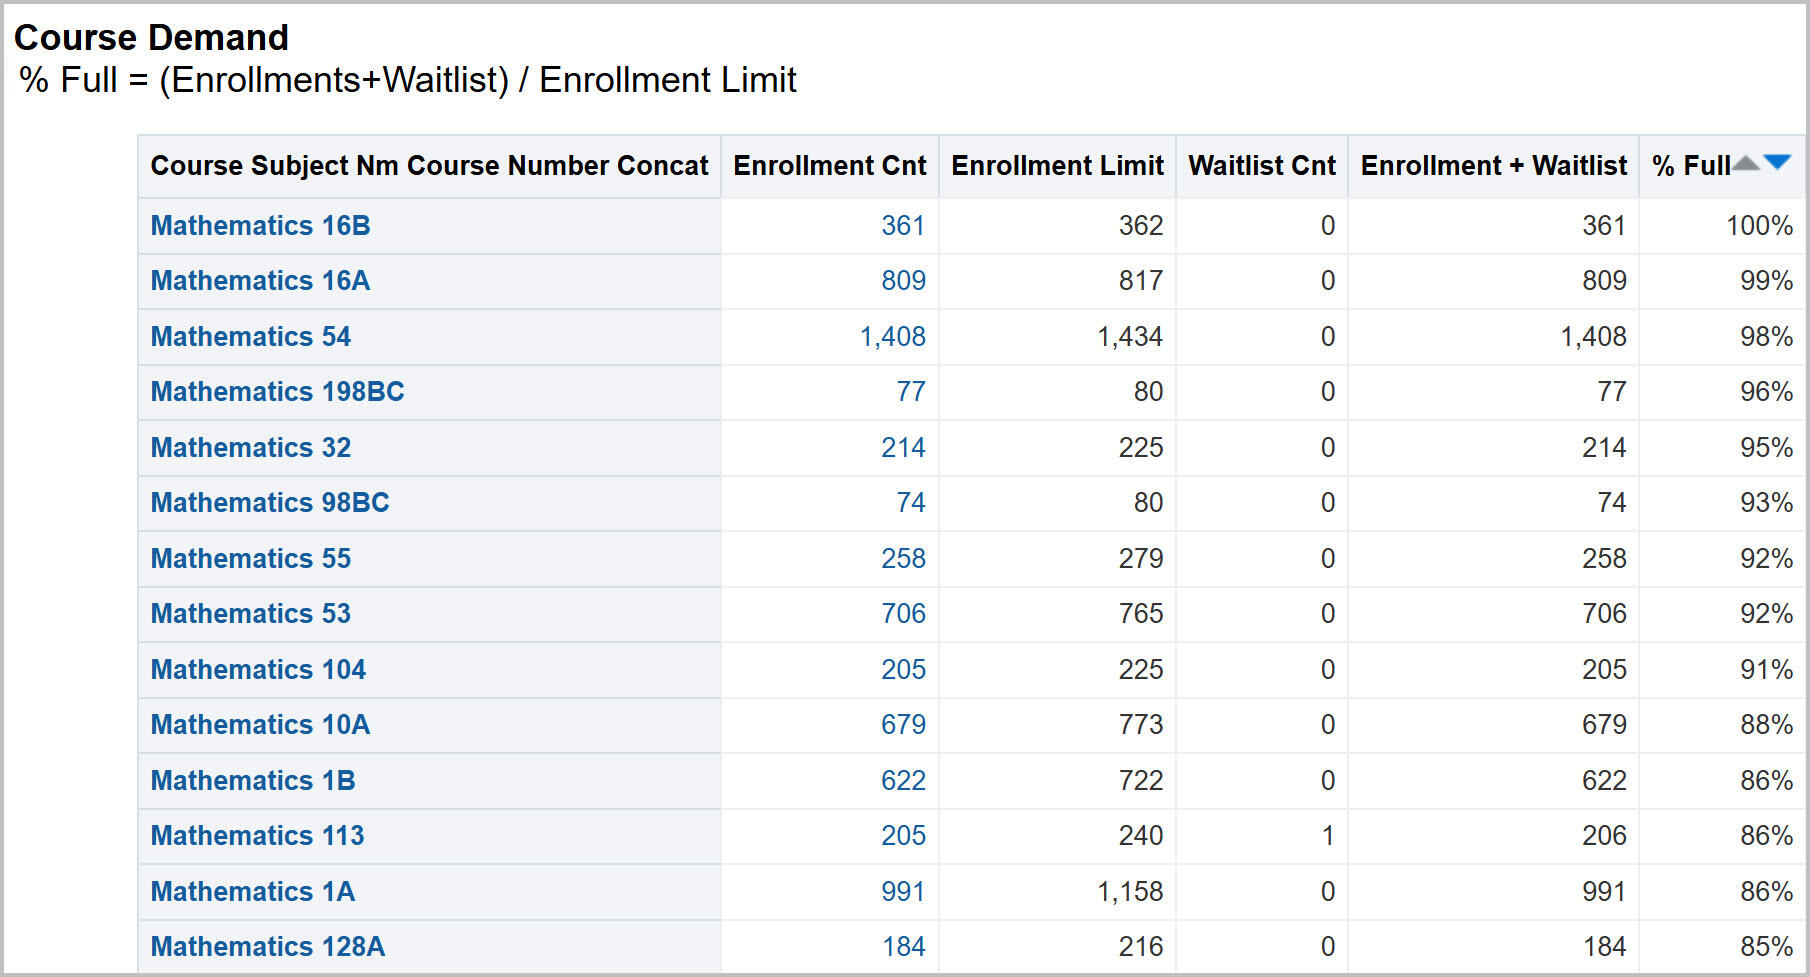Image resolution: width=1810 pixels, height=977 pixels.
Task: Open the Mathematics 113 course link
Action: (x=257, y=835)
